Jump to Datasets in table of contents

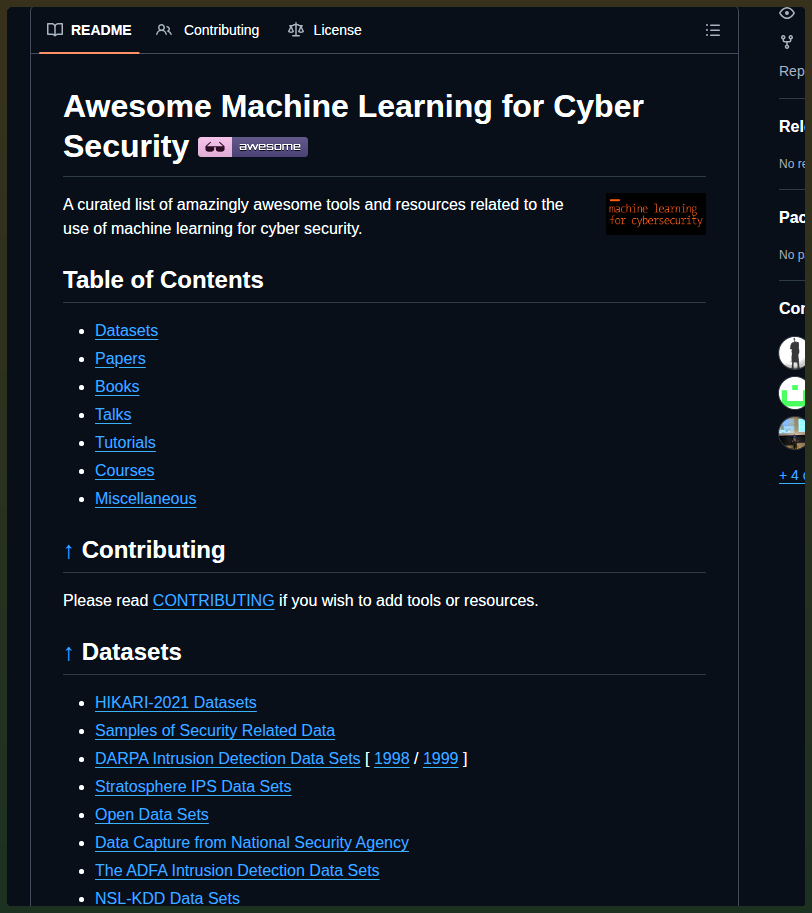[126, 331]
